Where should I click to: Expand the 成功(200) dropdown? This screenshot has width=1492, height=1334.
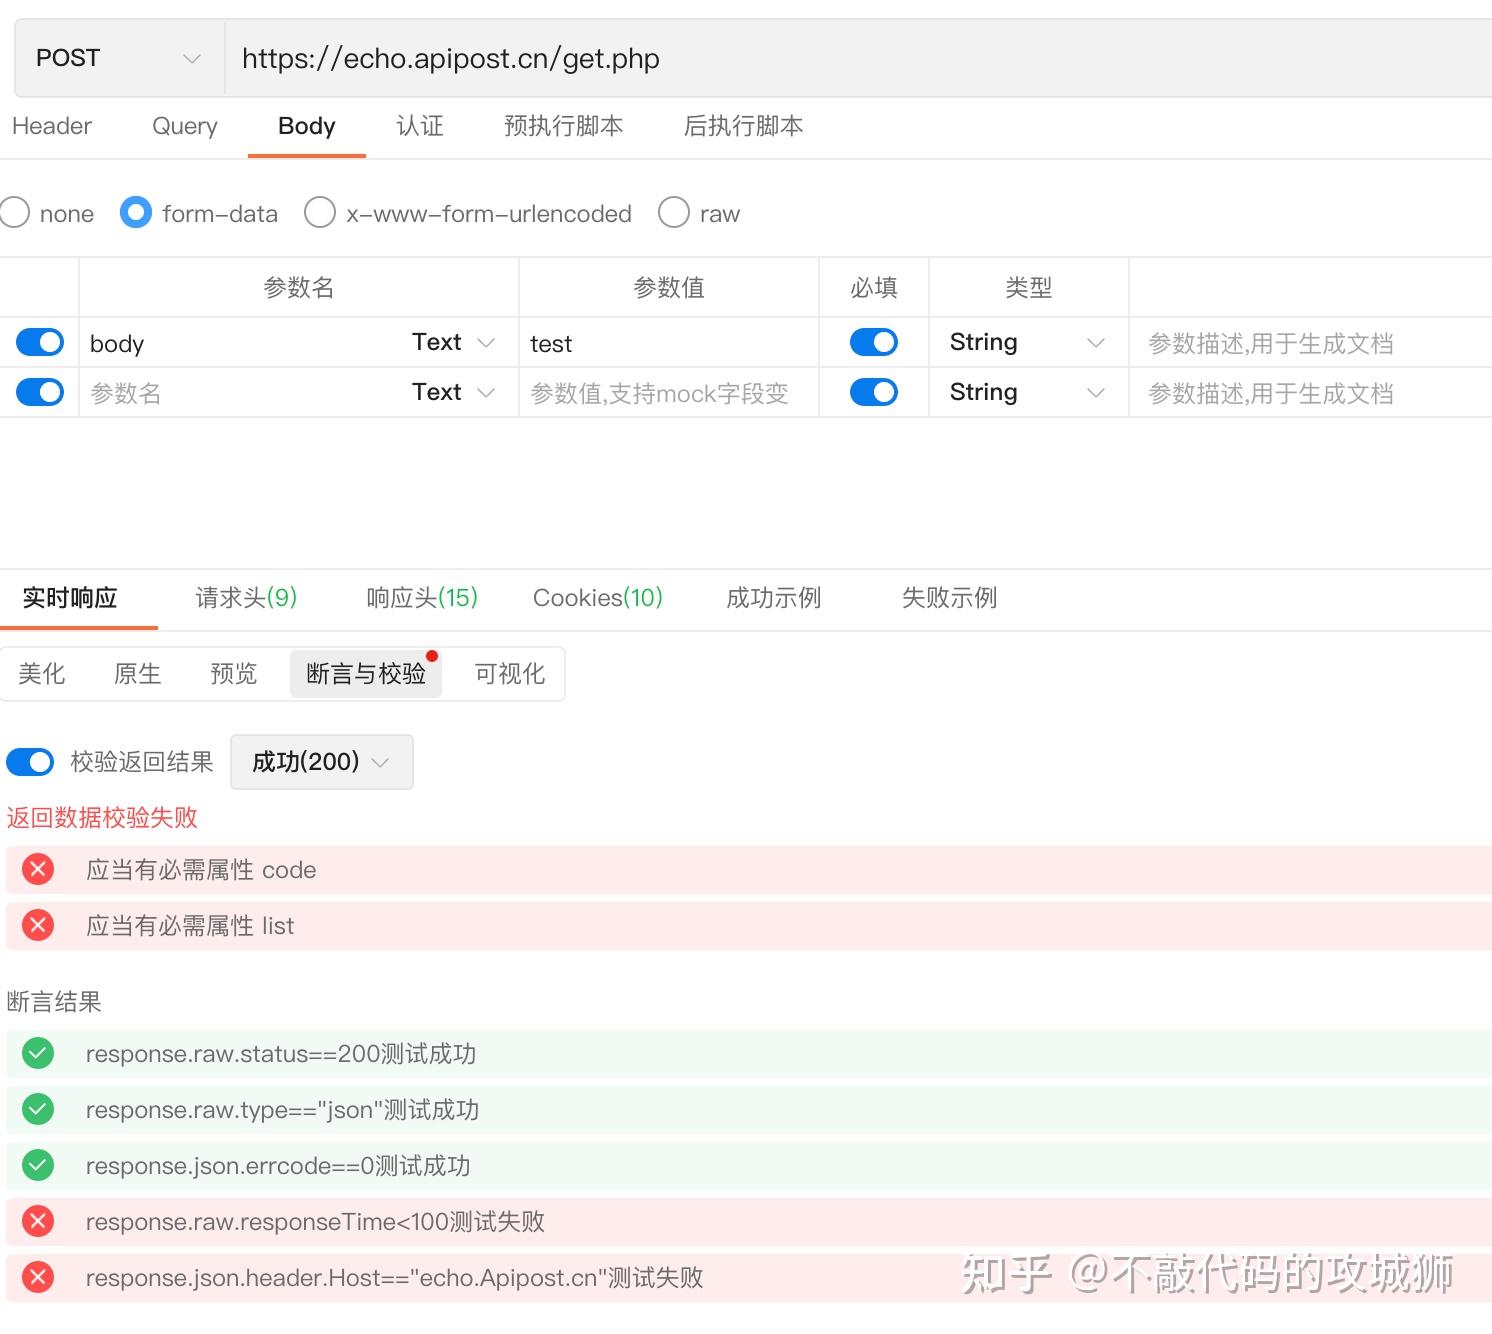tap(321, 762)
